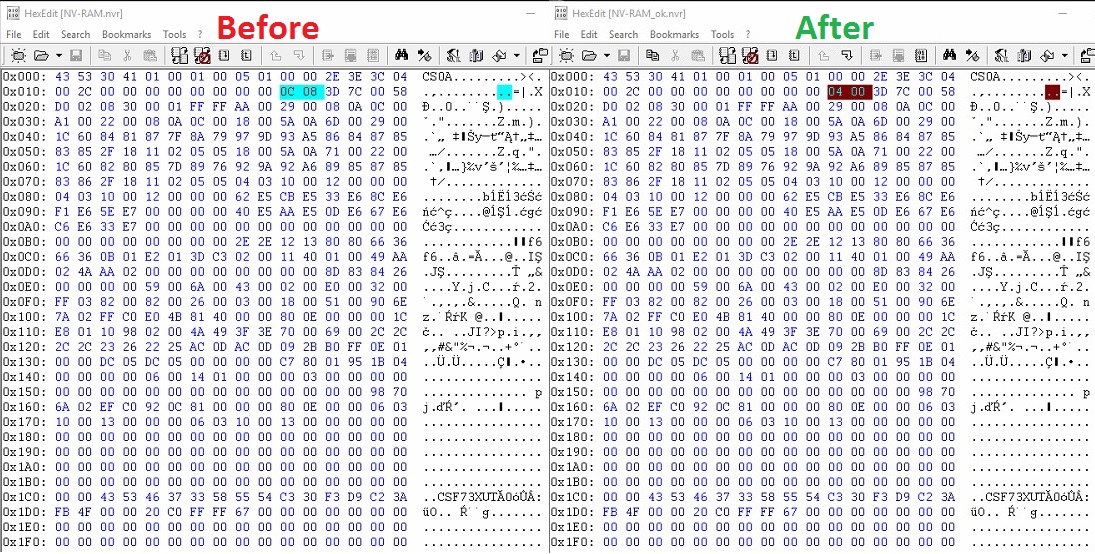Click New file icon in NV-RAM.nvr window
1095x554 pixels.
pos(18,55)
